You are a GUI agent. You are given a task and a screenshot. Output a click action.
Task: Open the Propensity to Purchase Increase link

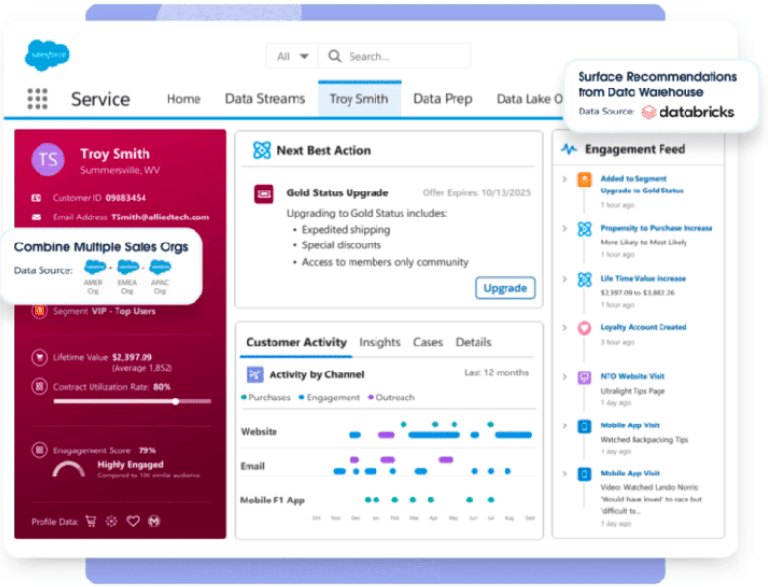point(656,228)
